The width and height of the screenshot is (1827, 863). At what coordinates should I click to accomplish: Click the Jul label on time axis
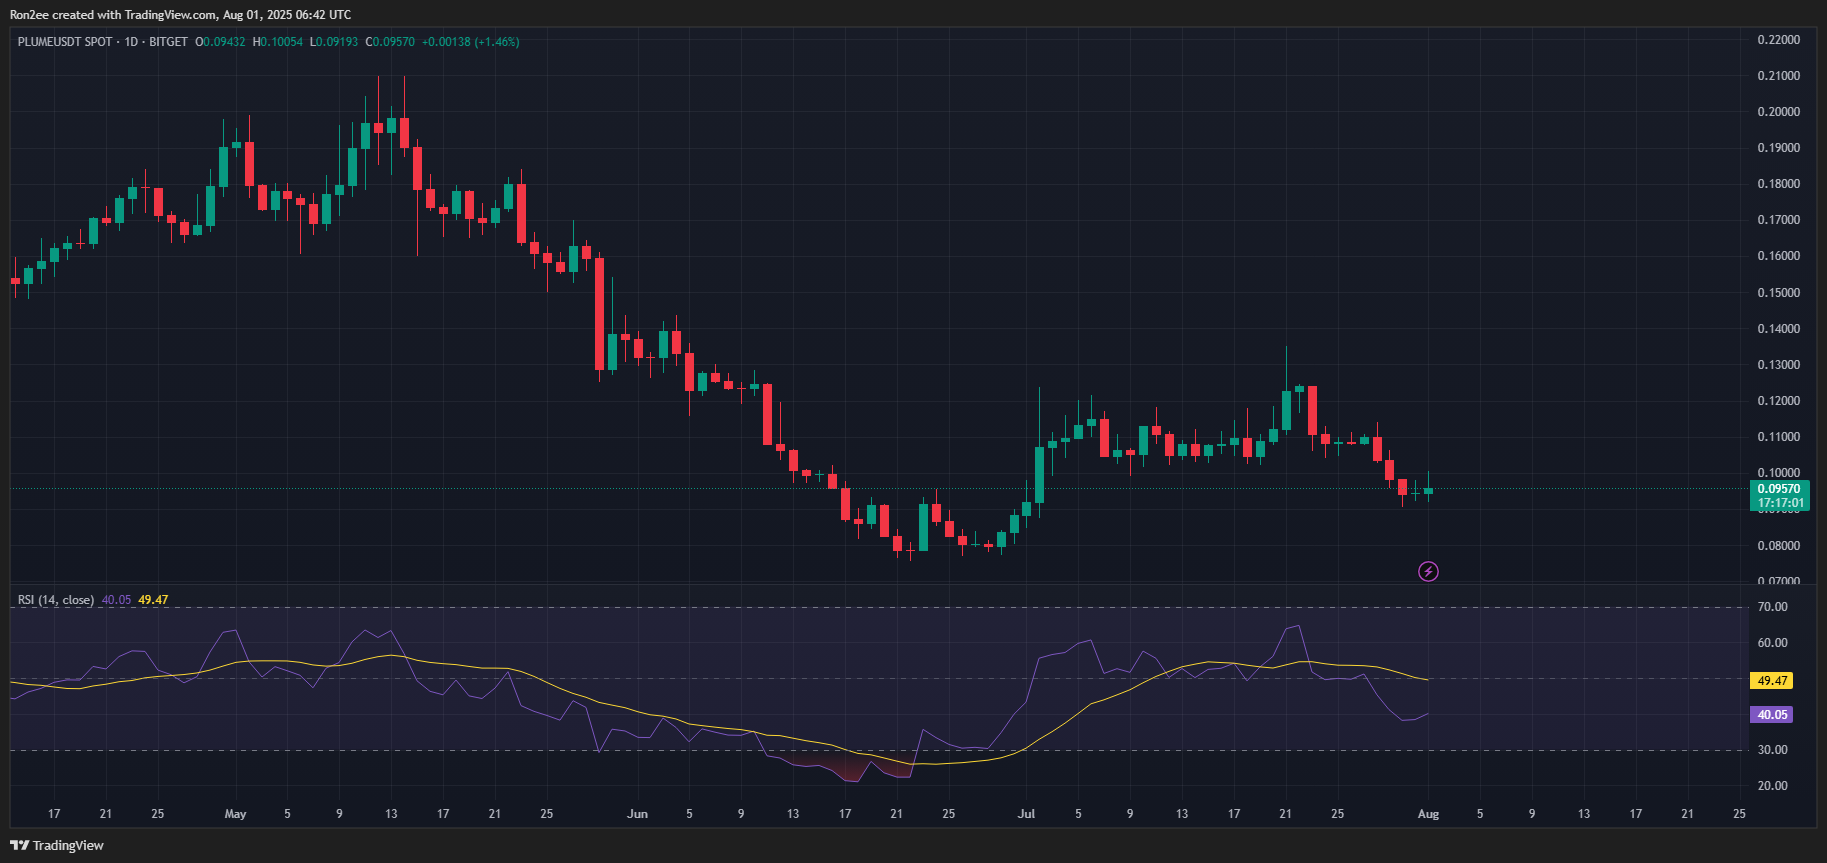click(1026, 814)
